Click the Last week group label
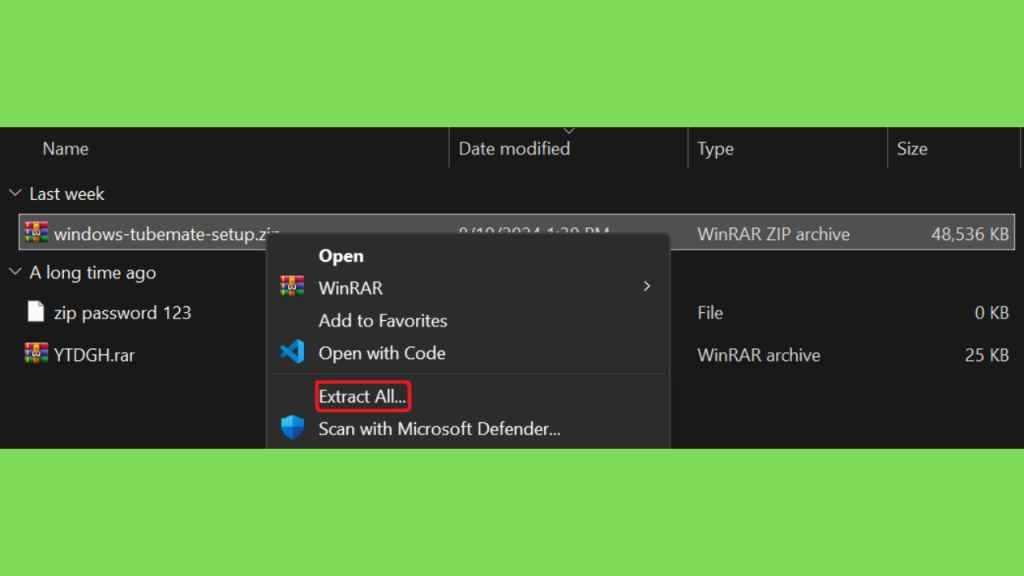Viewport: 1024px width, 576px height. 67,194
